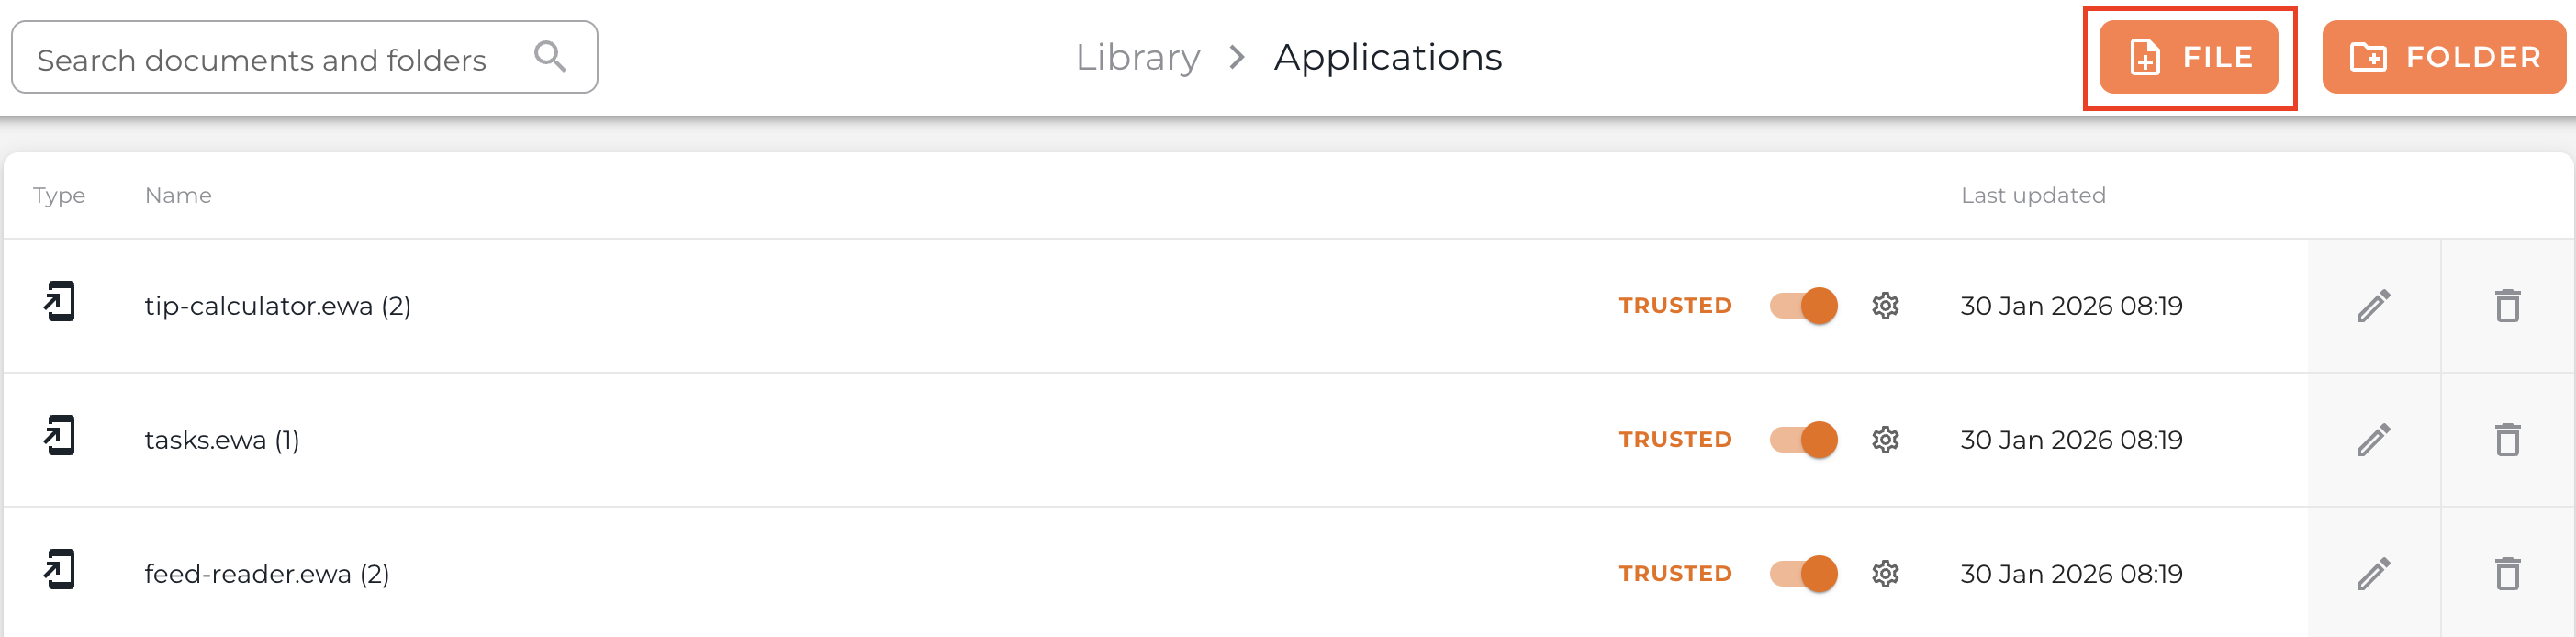Disable trusted switch for tasks.ewa
This screenshot has width=2576, height=637.
(x=1803, y=440)
